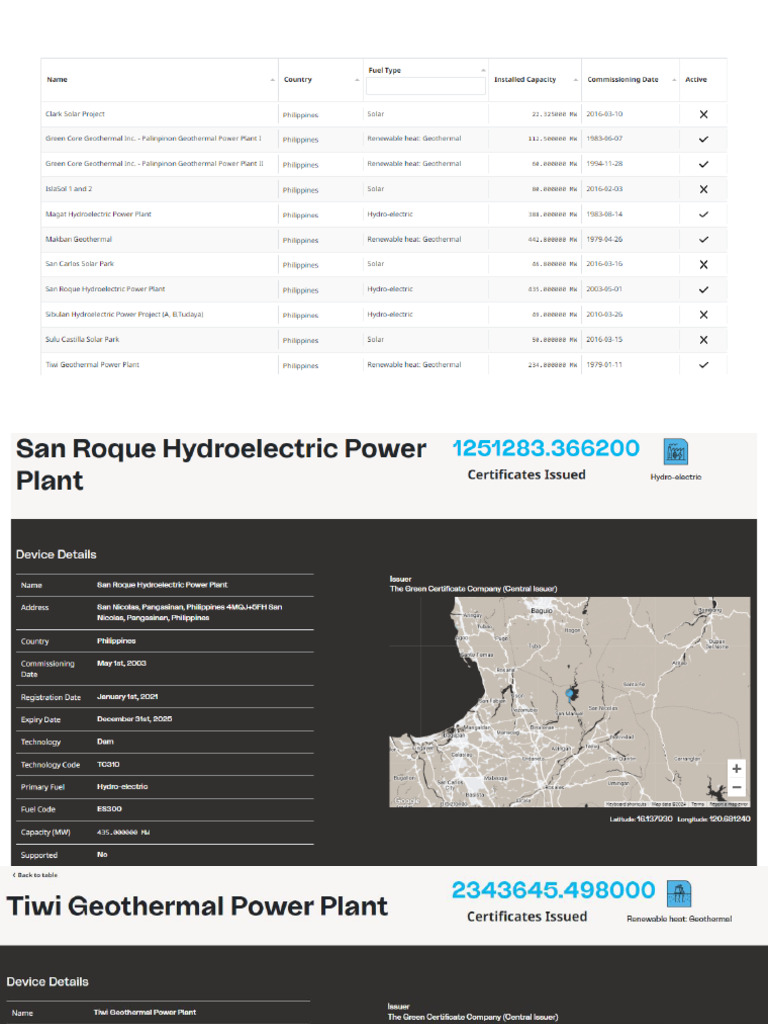Click the Technology Code value TC310
Screen dimensions: 768x1024
tap(108, 764)
